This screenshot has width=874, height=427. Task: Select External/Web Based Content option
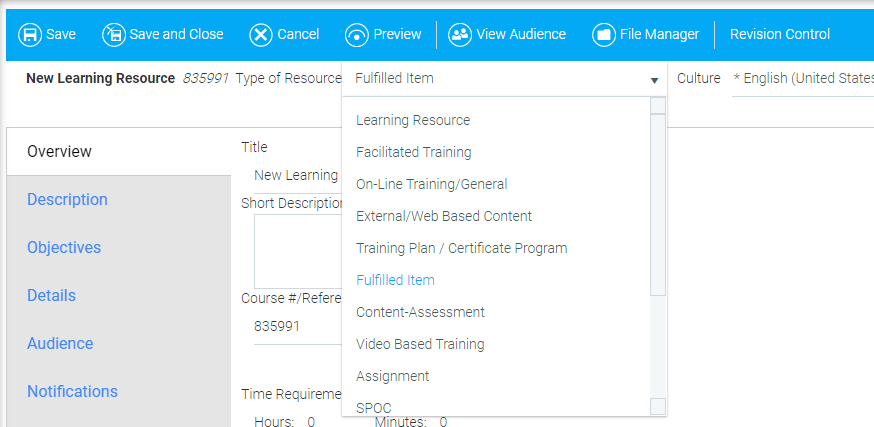pyautogui.click(x=443, y=217)
